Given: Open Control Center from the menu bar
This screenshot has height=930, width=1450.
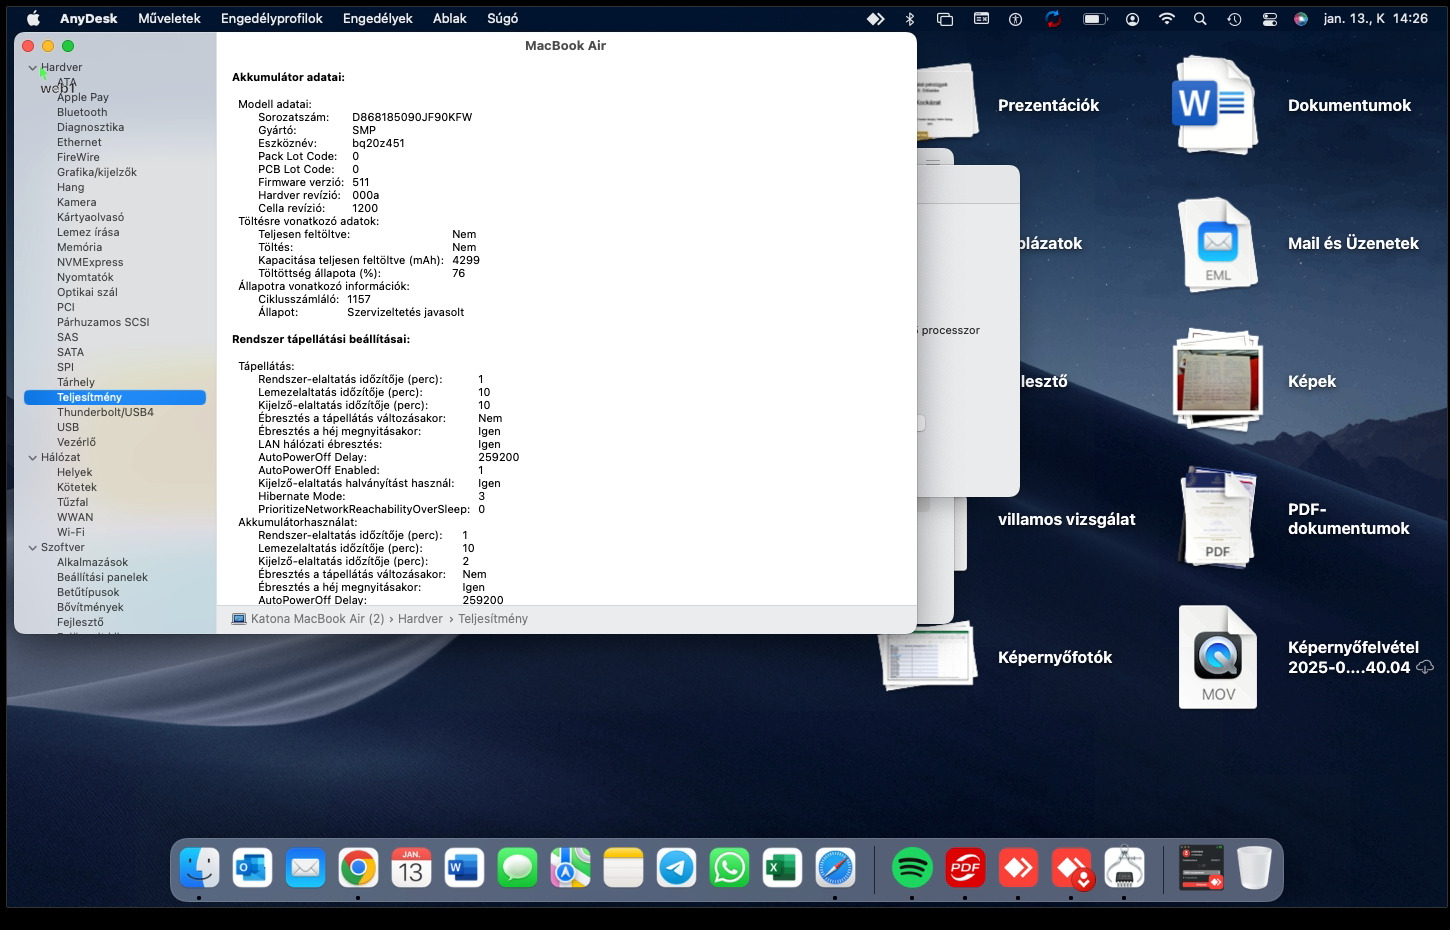Looking at the screenshot, I should click(x=1270, y=19).
